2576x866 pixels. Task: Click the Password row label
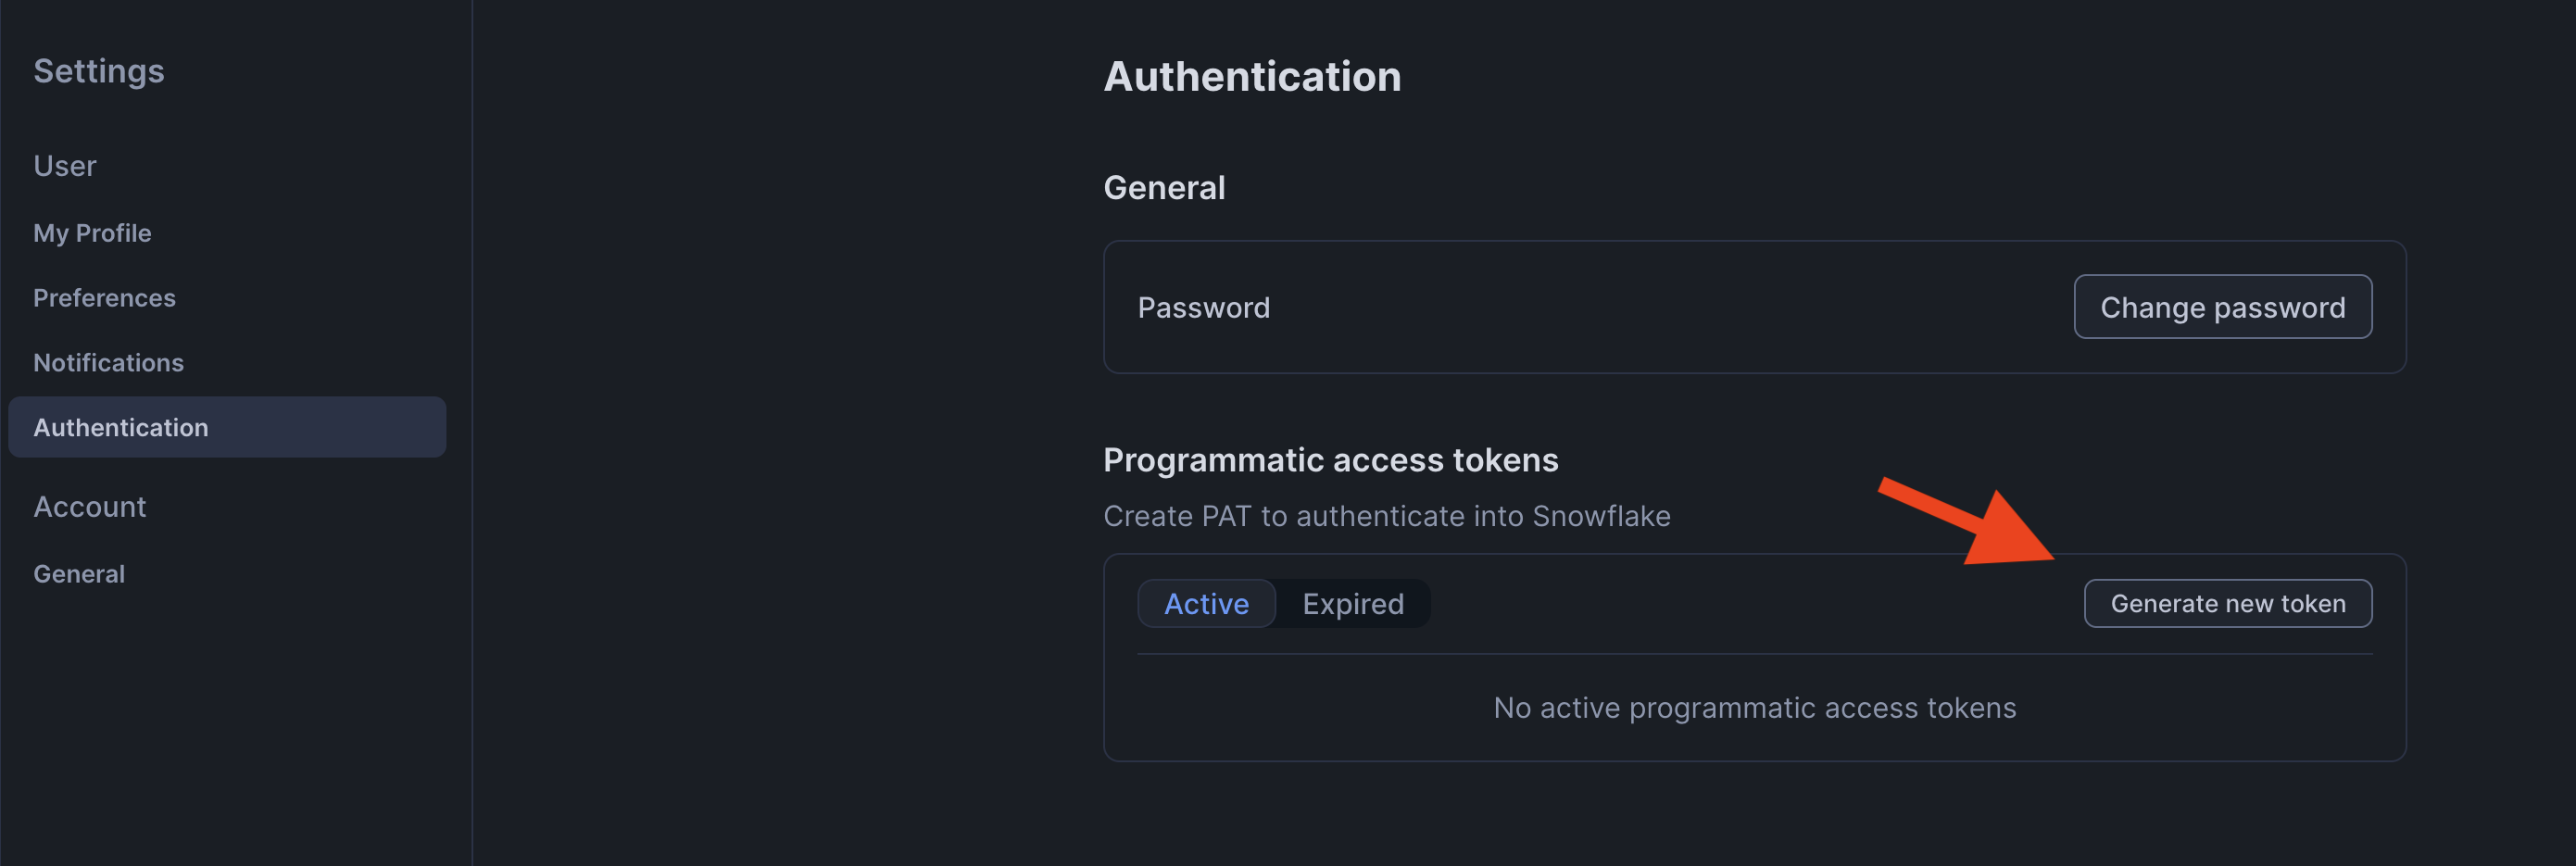pyautogui.click(x=1203, y=307)
